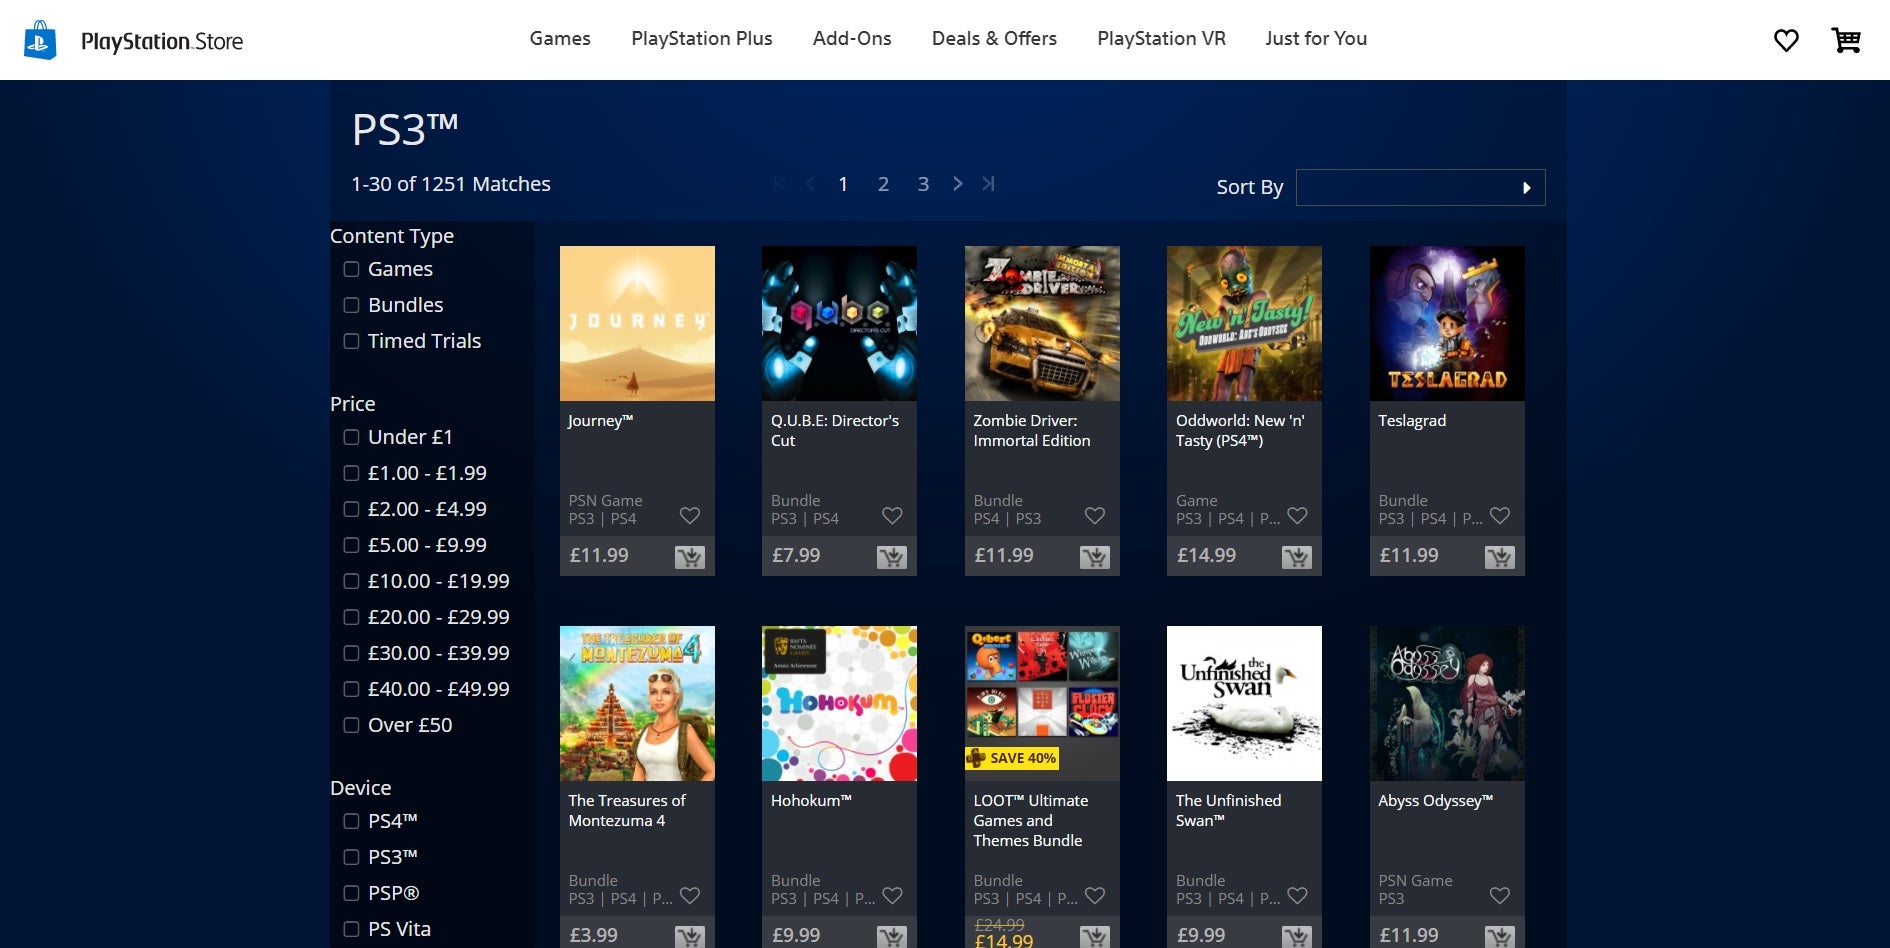Click the PlayStation Store logo icon
This screenshot has width=1890, height=948.
point(40,40)
